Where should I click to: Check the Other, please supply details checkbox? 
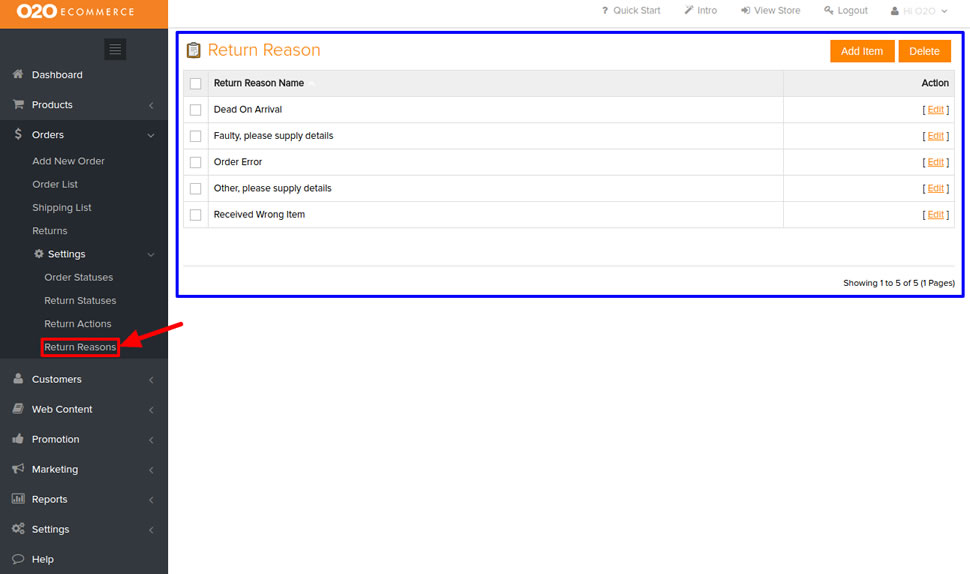pyautogui.click(x=195, y=189)
